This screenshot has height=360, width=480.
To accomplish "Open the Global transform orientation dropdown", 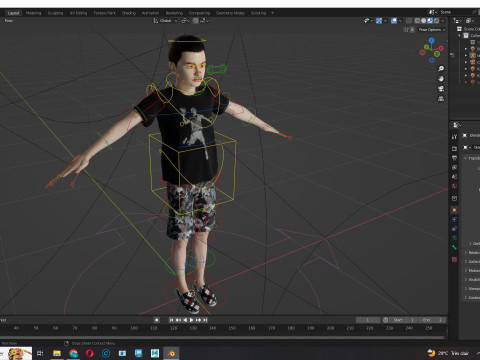I will 165,21.
